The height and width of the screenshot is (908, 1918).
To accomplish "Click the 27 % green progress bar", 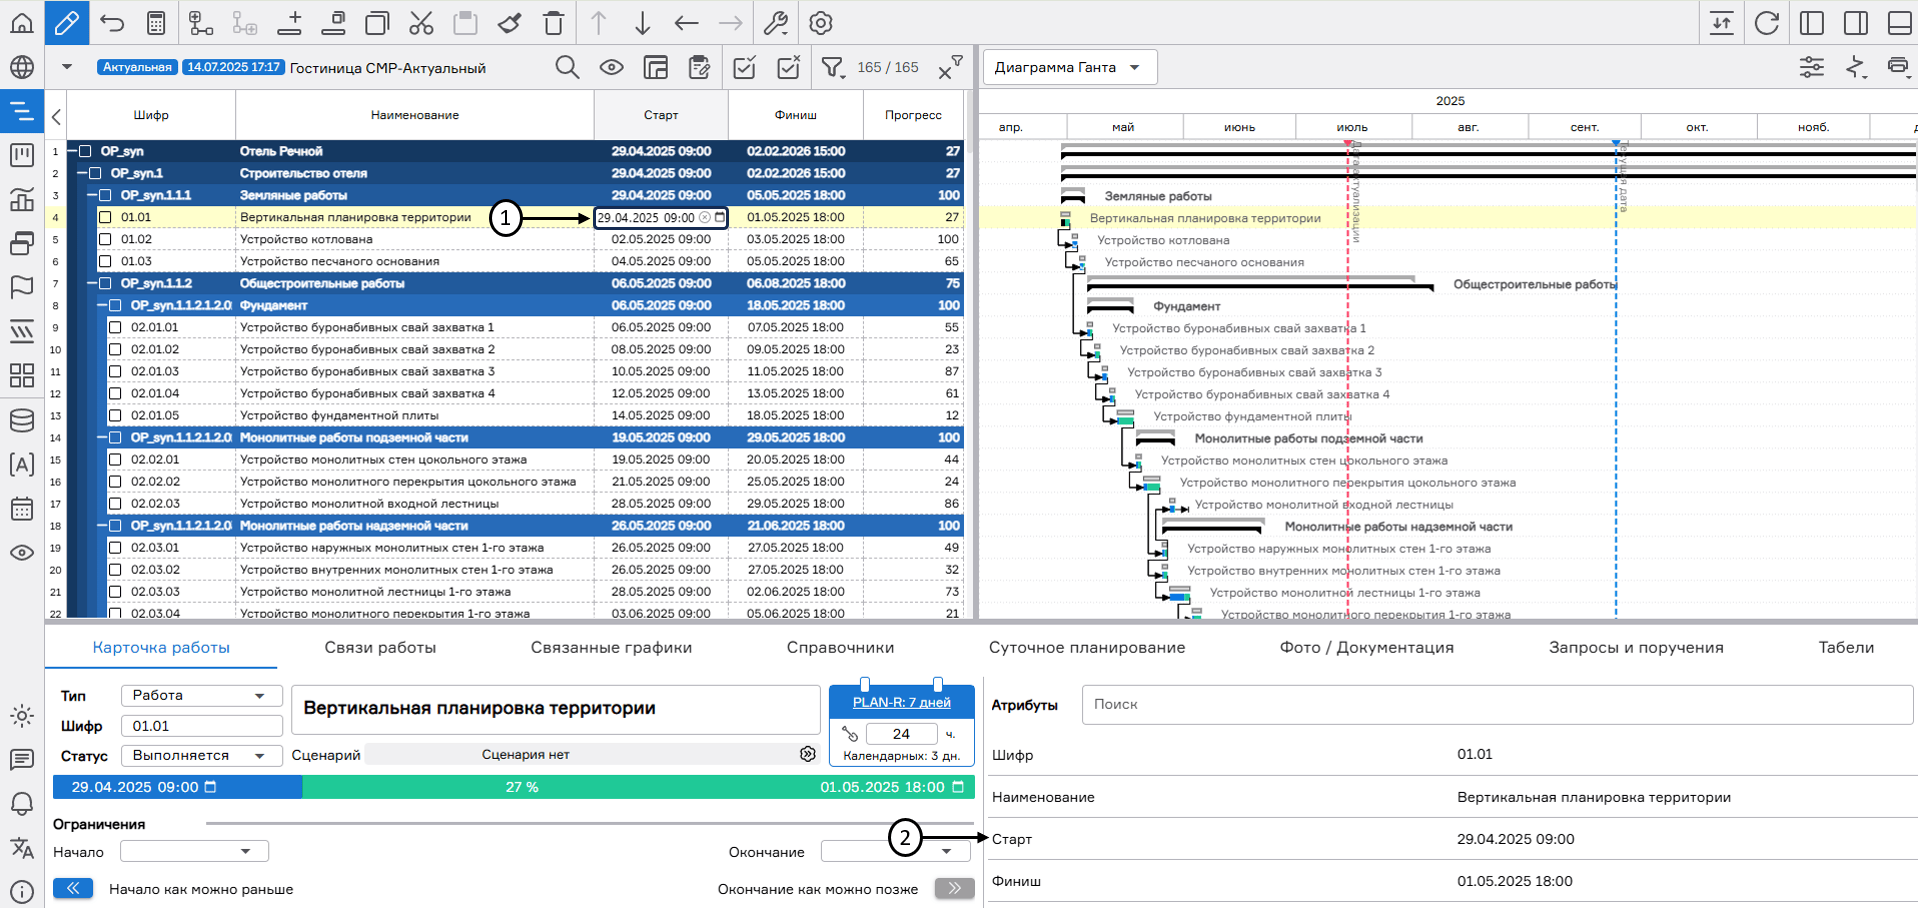I will pos(522,787).
